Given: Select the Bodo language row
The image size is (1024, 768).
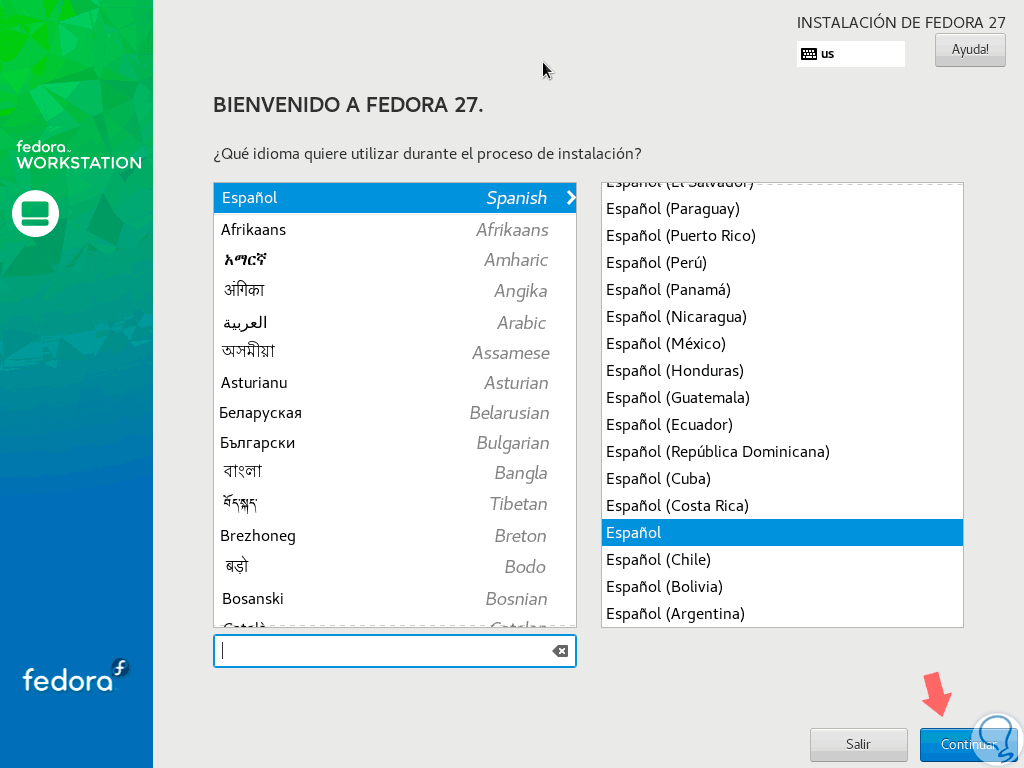Looking at the screenshot, I should [394, 566].
